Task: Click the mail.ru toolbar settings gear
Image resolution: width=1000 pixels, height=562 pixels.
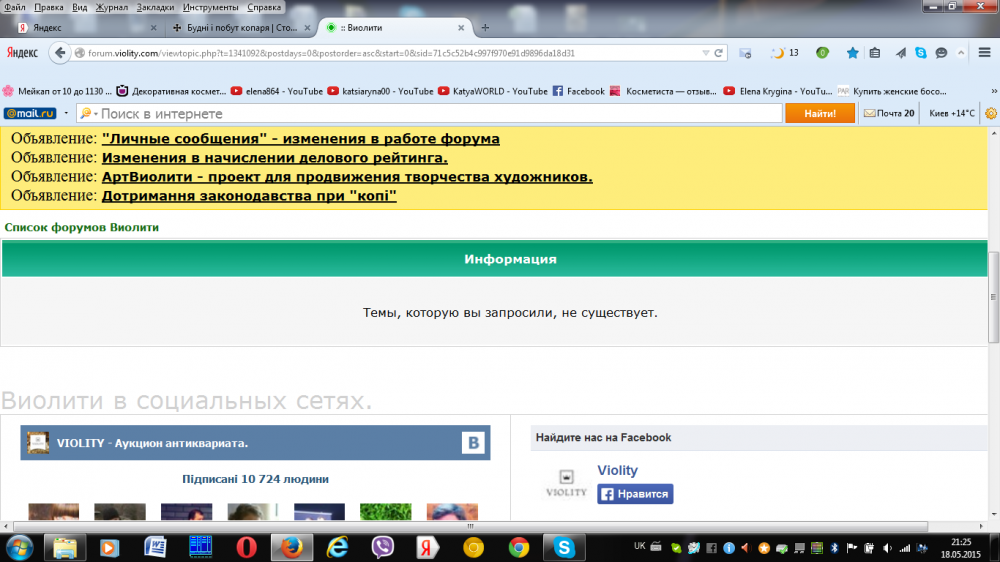Action: pyautogui.click(x=991, y=114)
